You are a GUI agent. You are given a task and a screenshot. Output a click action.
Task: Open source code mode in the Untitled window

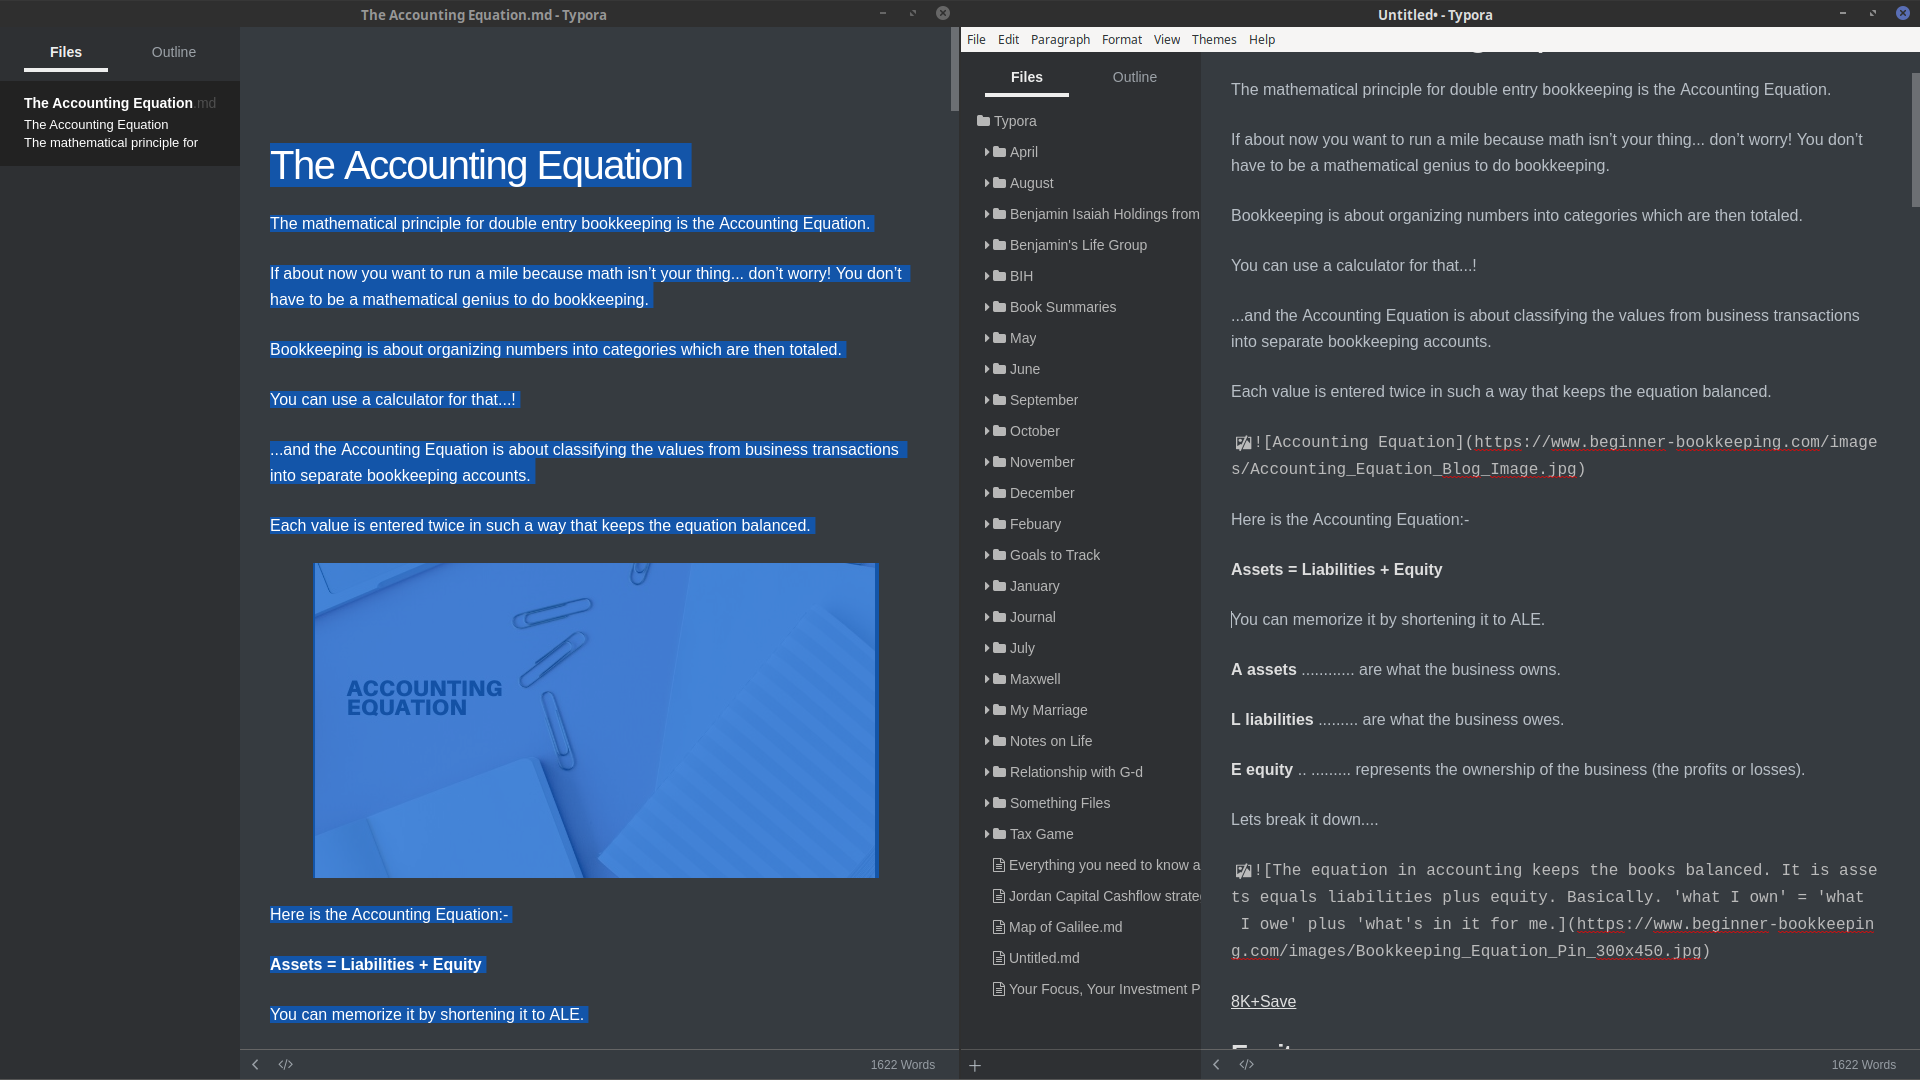click(1246, 1064)
